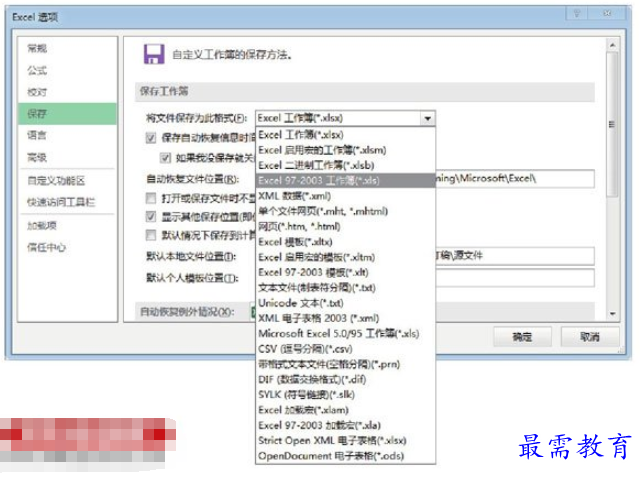Go to 自定义功能区 category
This screenshot has width=640, height=478.
[x=67, y=180]
